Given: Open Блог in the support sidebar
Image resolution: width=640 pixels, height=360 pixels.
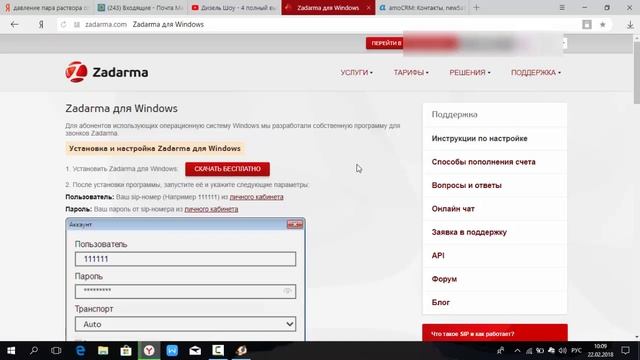Looking at the screenshot, I should click(440, 302).
